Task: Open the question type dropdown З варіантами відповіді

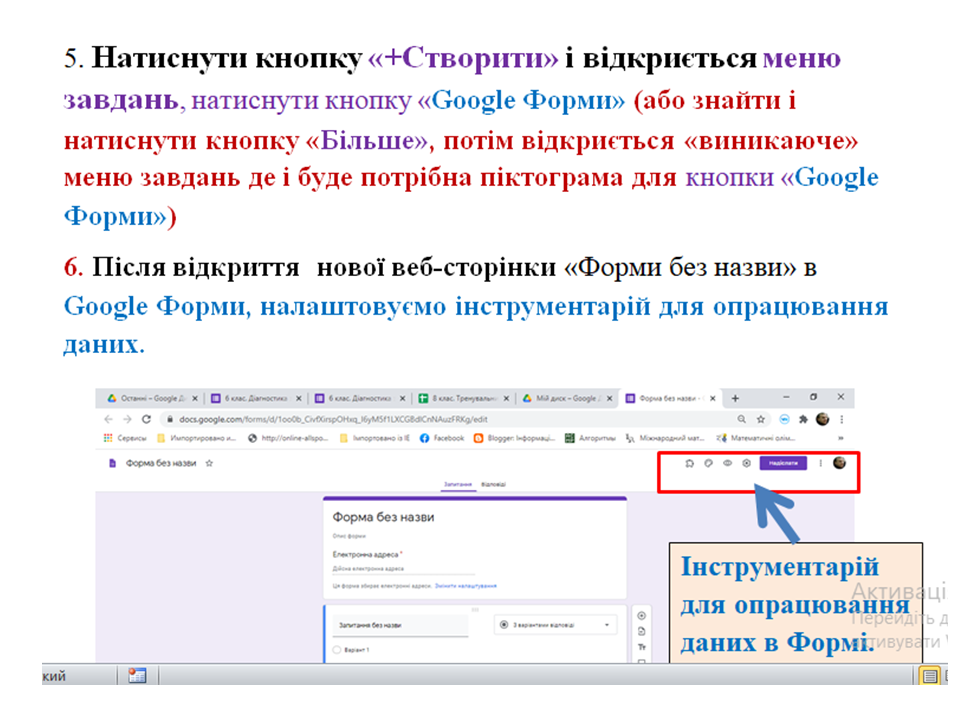Action: point(555,625)
